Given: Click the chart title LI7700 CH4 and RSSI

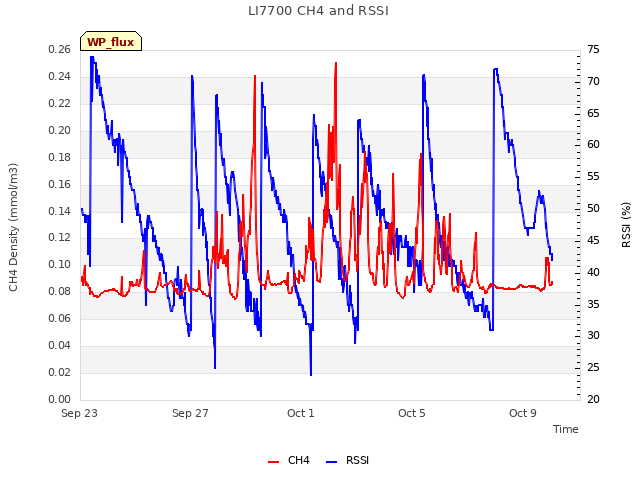Looking at the screenshot, I should pyautogui.click(x=318, y=11).
